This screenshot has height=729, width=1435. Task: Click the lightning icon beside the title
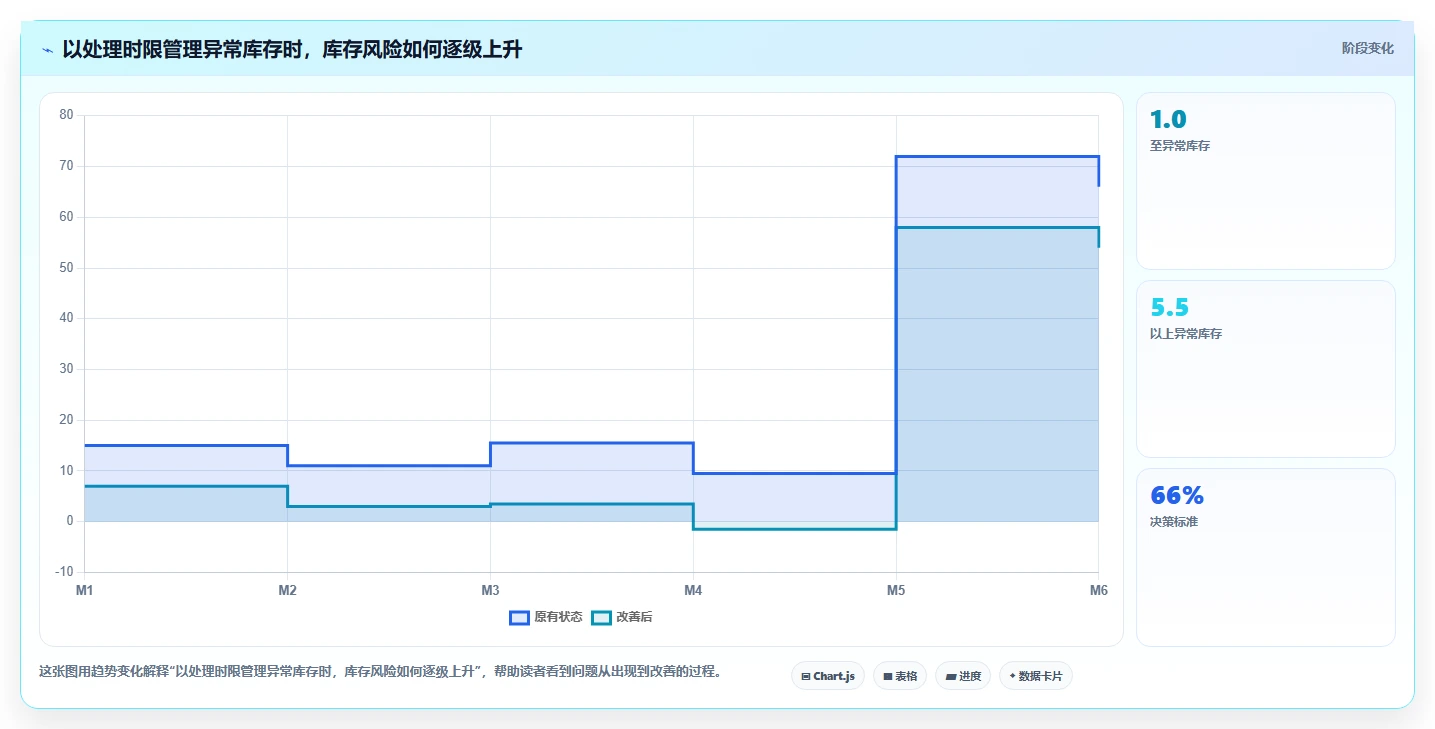(47, 50)
